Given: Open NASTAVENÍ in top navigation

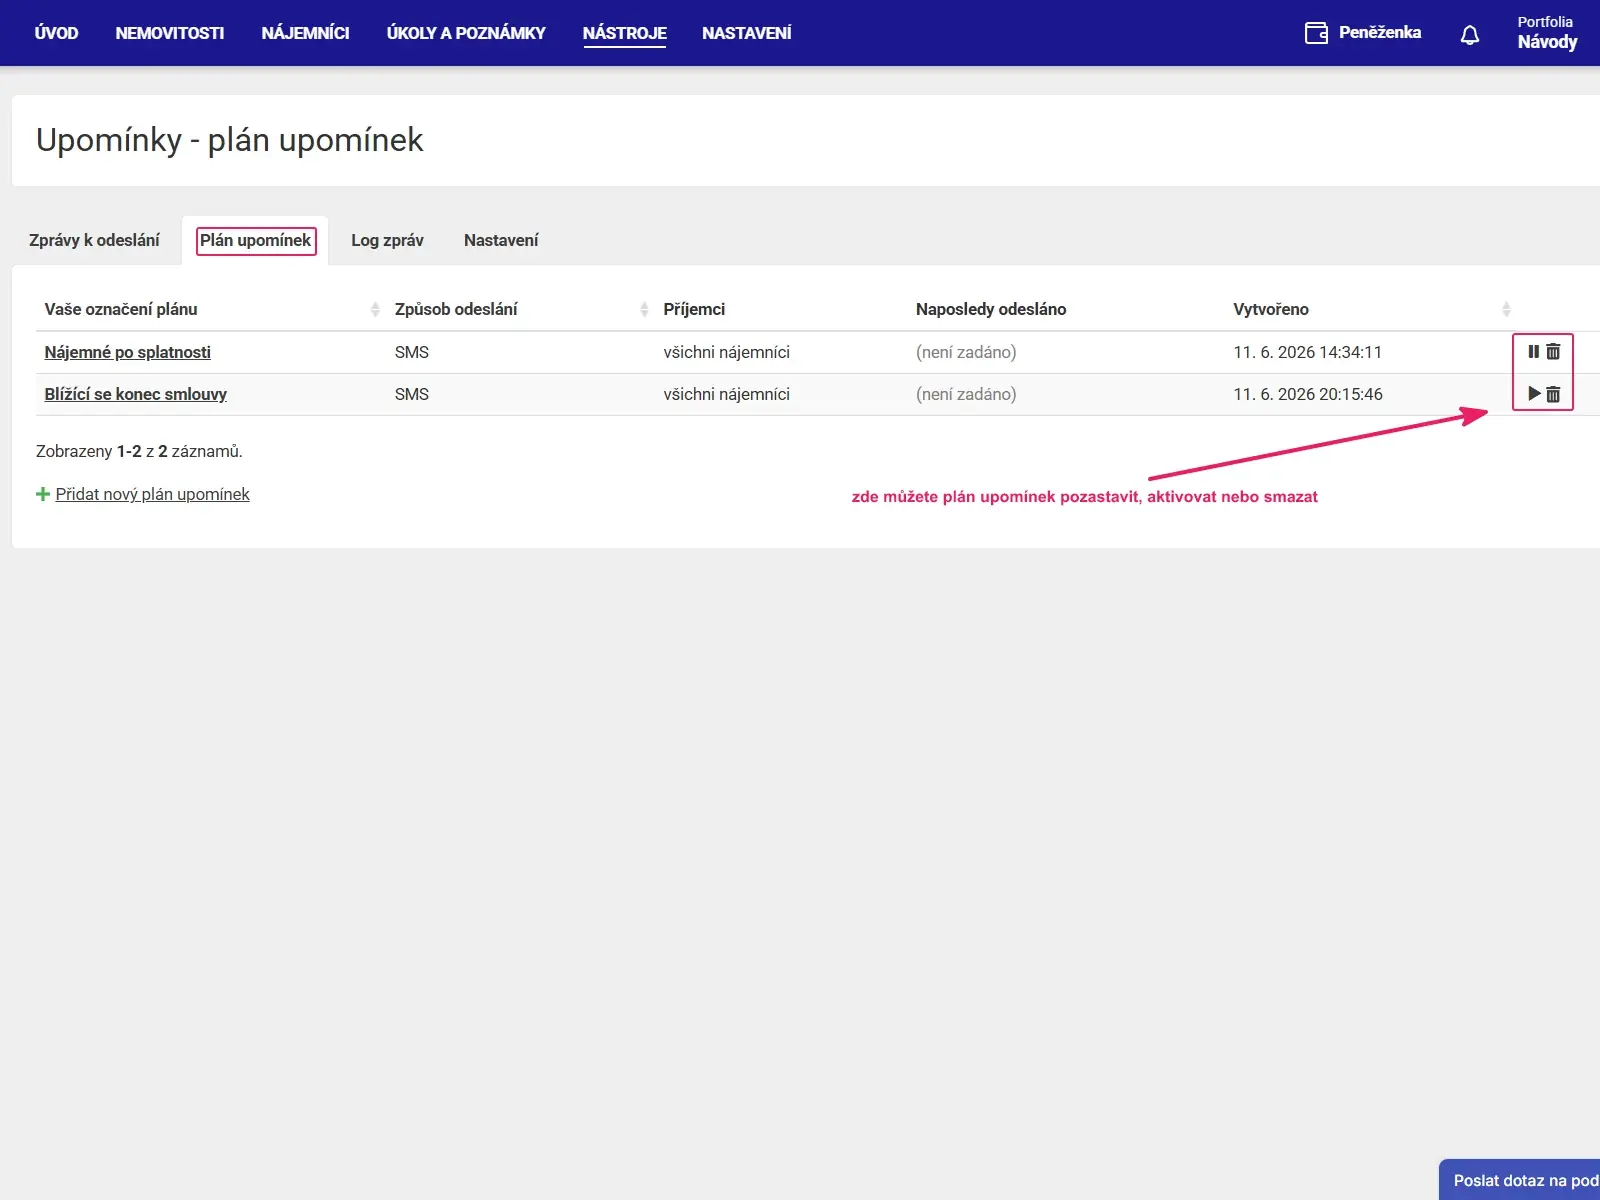Looking at the screenshot, I should pos(747,33).
